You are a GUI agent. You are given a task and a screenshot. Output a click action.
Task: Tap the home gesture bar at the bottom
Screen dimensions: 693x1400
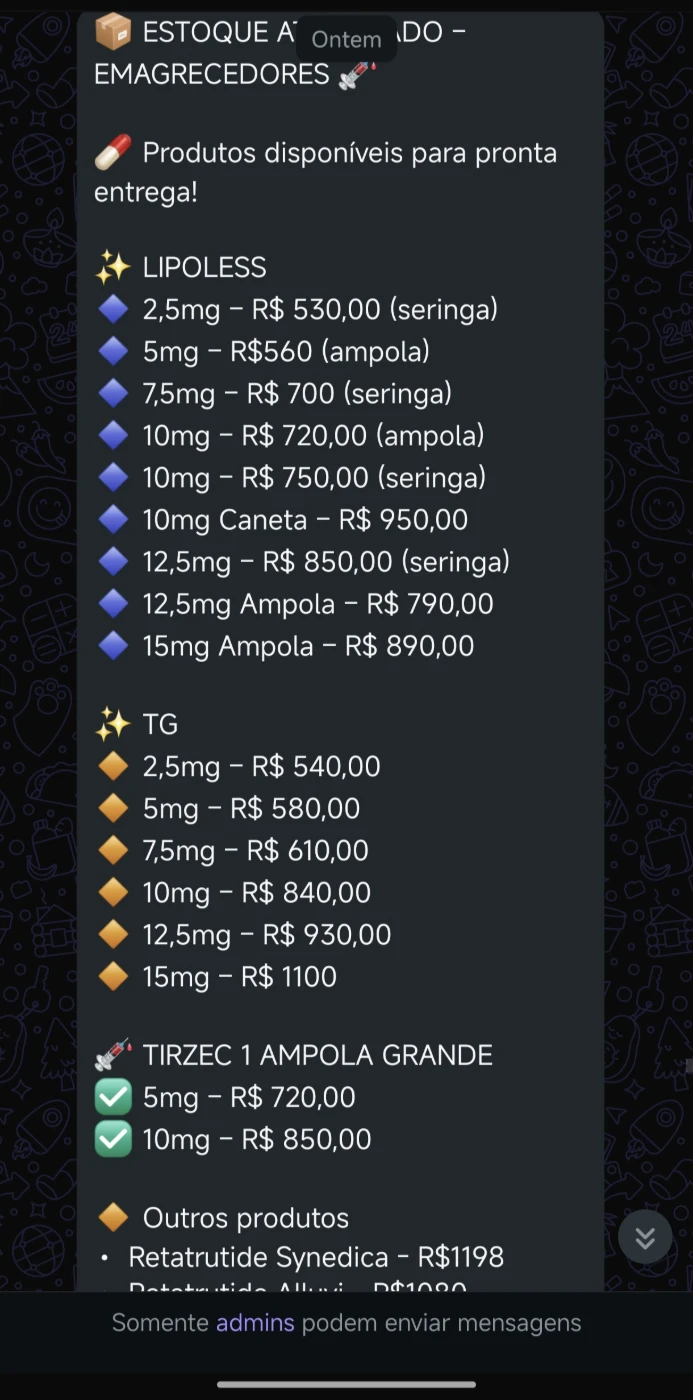click(x=346, y=1385)
